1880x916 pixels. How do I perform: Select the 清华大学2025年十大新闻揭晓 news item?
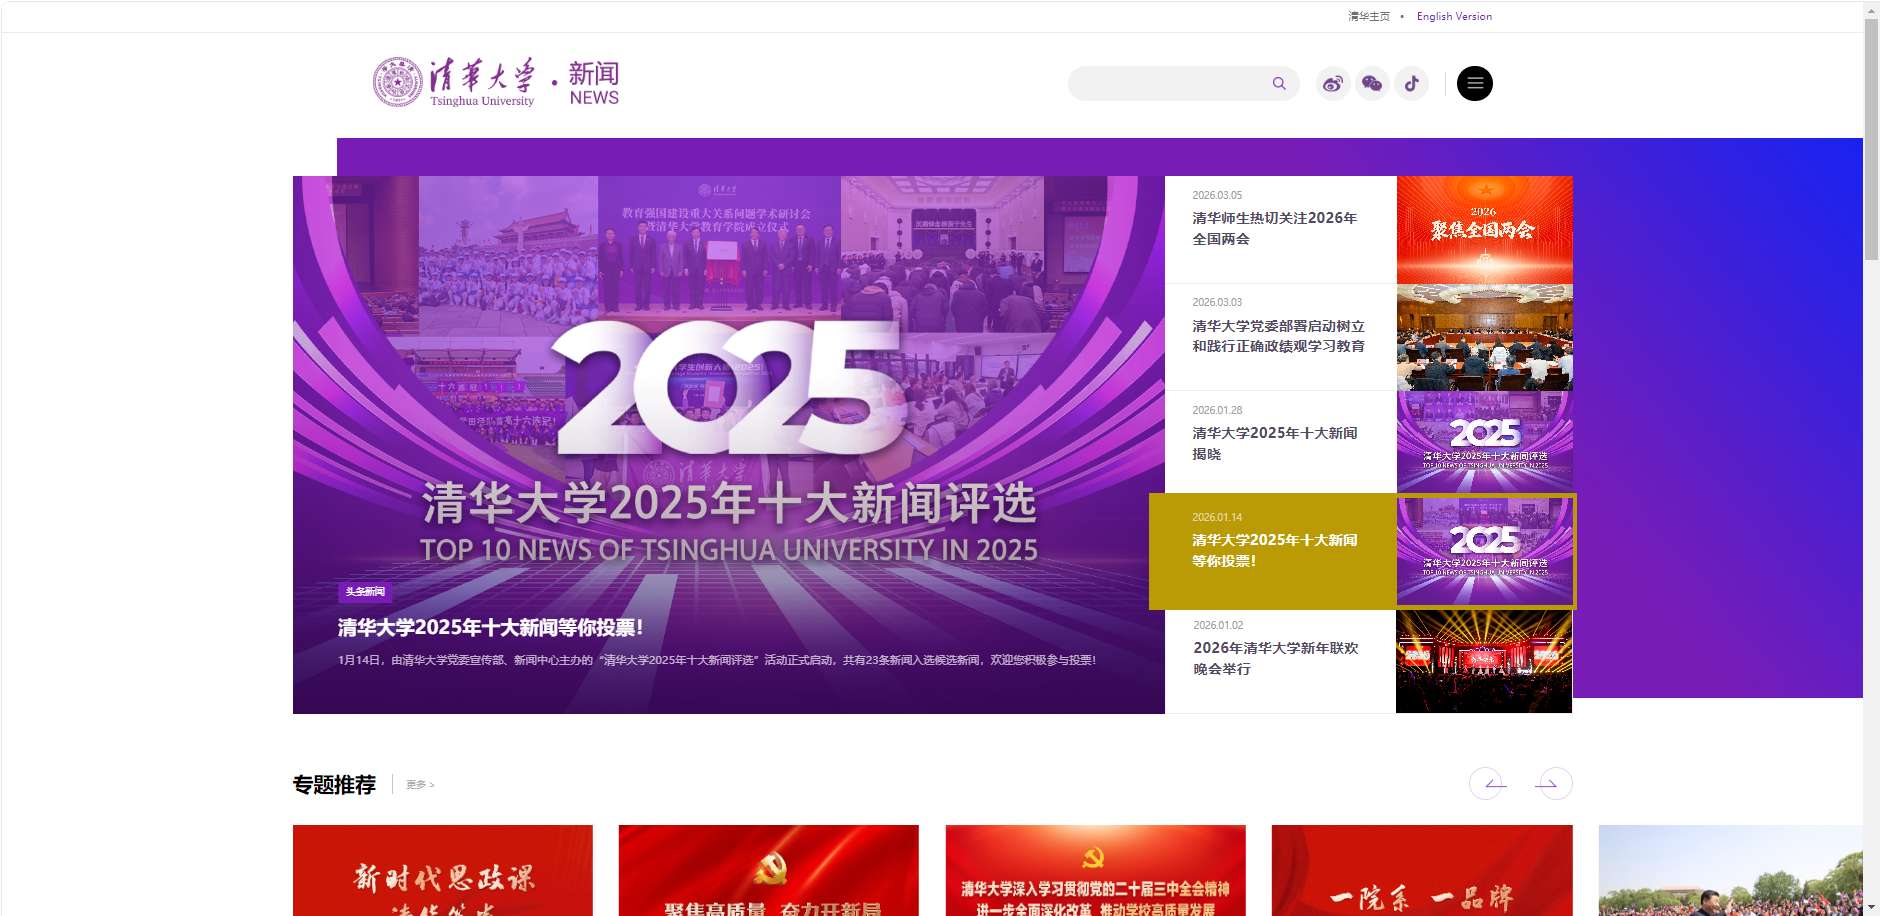[1274, 443]
